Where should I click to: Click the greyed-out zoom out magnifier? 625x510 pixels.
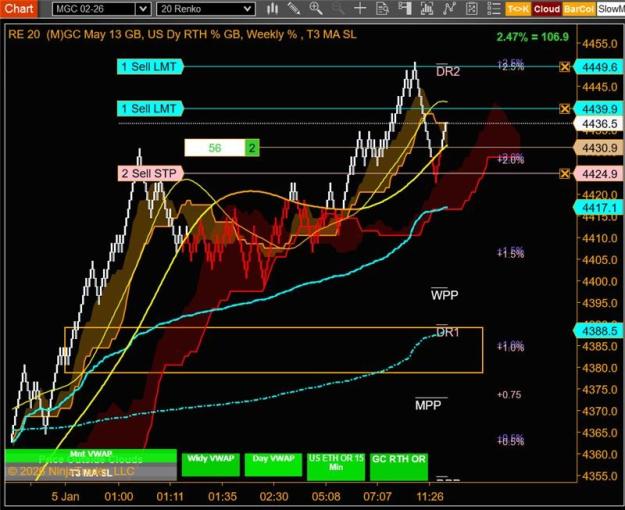[338, 9]
